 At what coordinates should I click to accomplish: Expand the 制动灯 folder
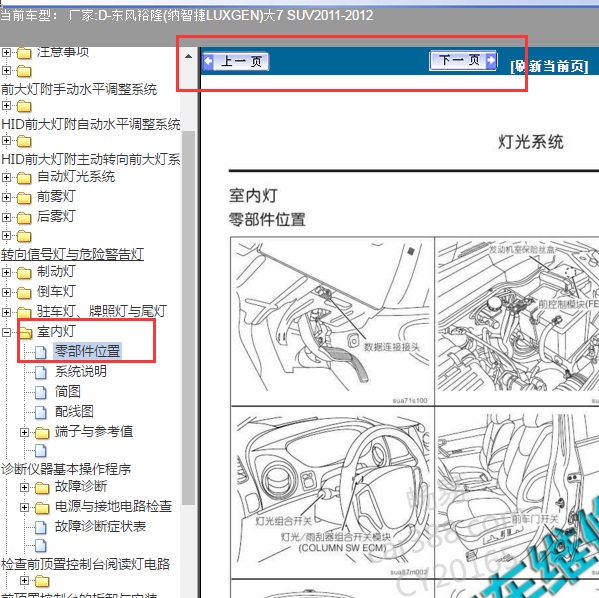coord(6,272)
